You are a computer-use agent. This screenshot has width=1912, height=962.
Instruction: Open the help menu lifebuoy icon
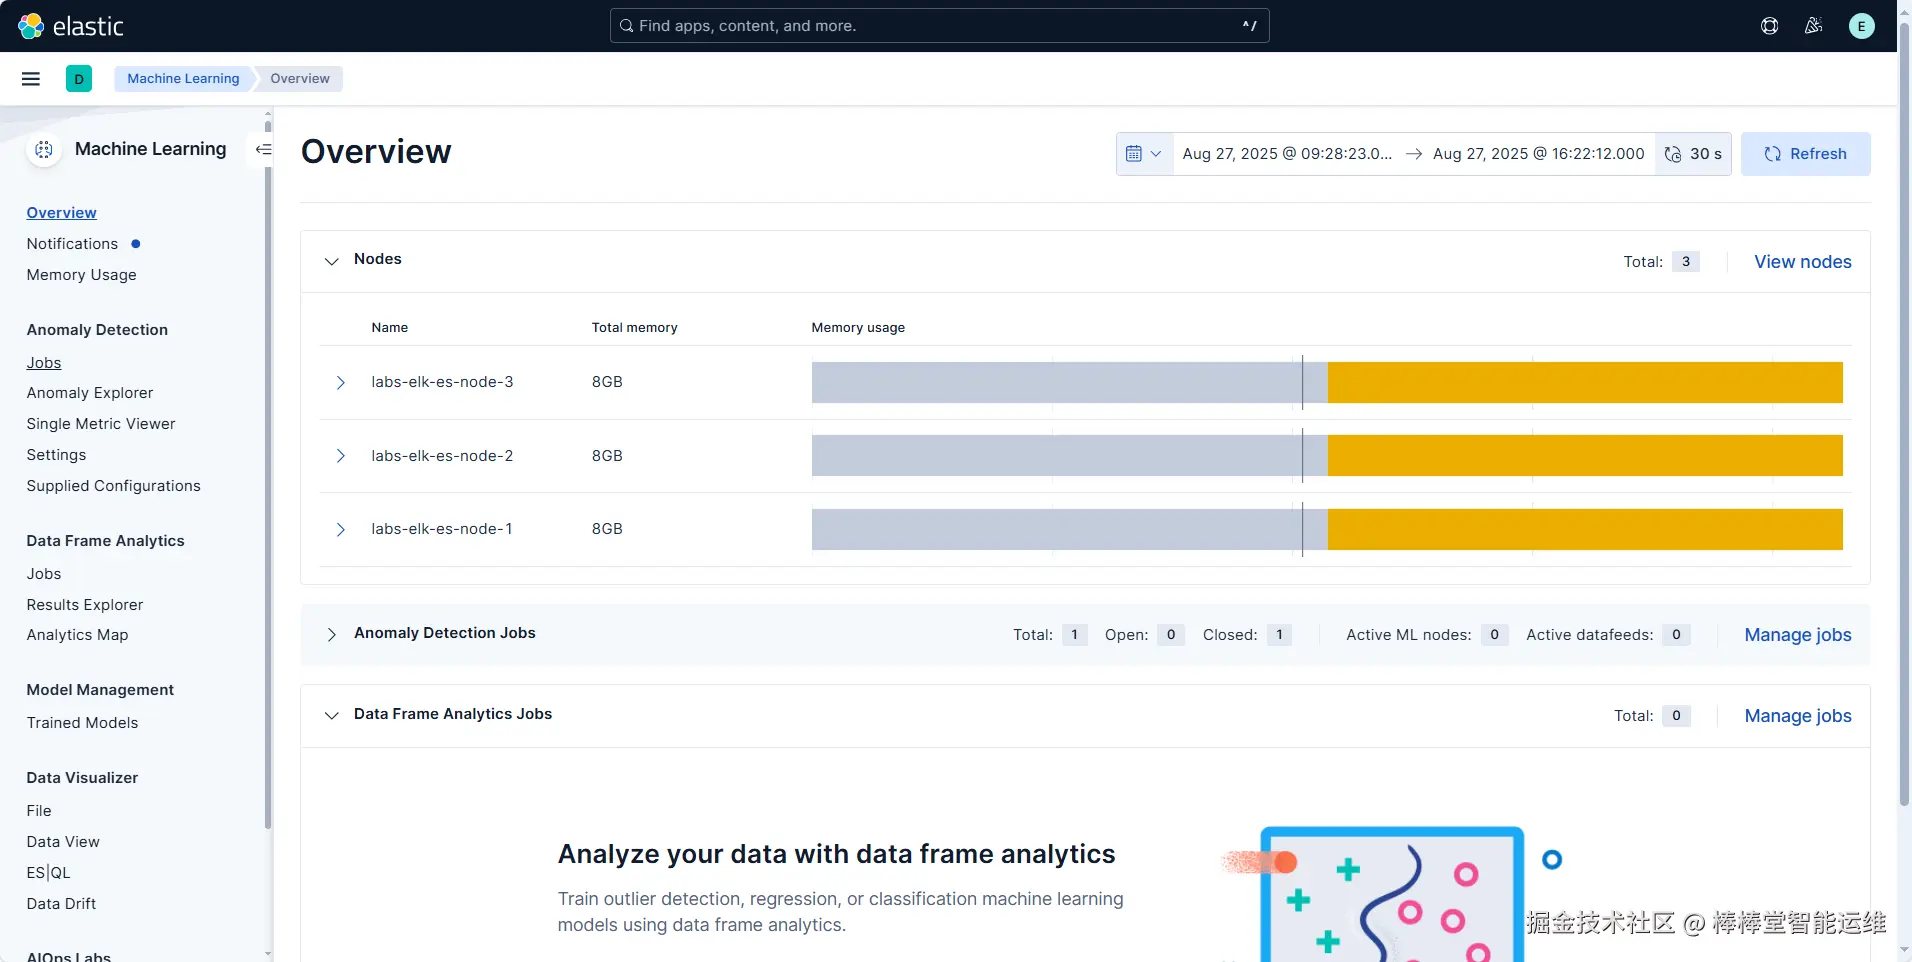[1769, 26]
